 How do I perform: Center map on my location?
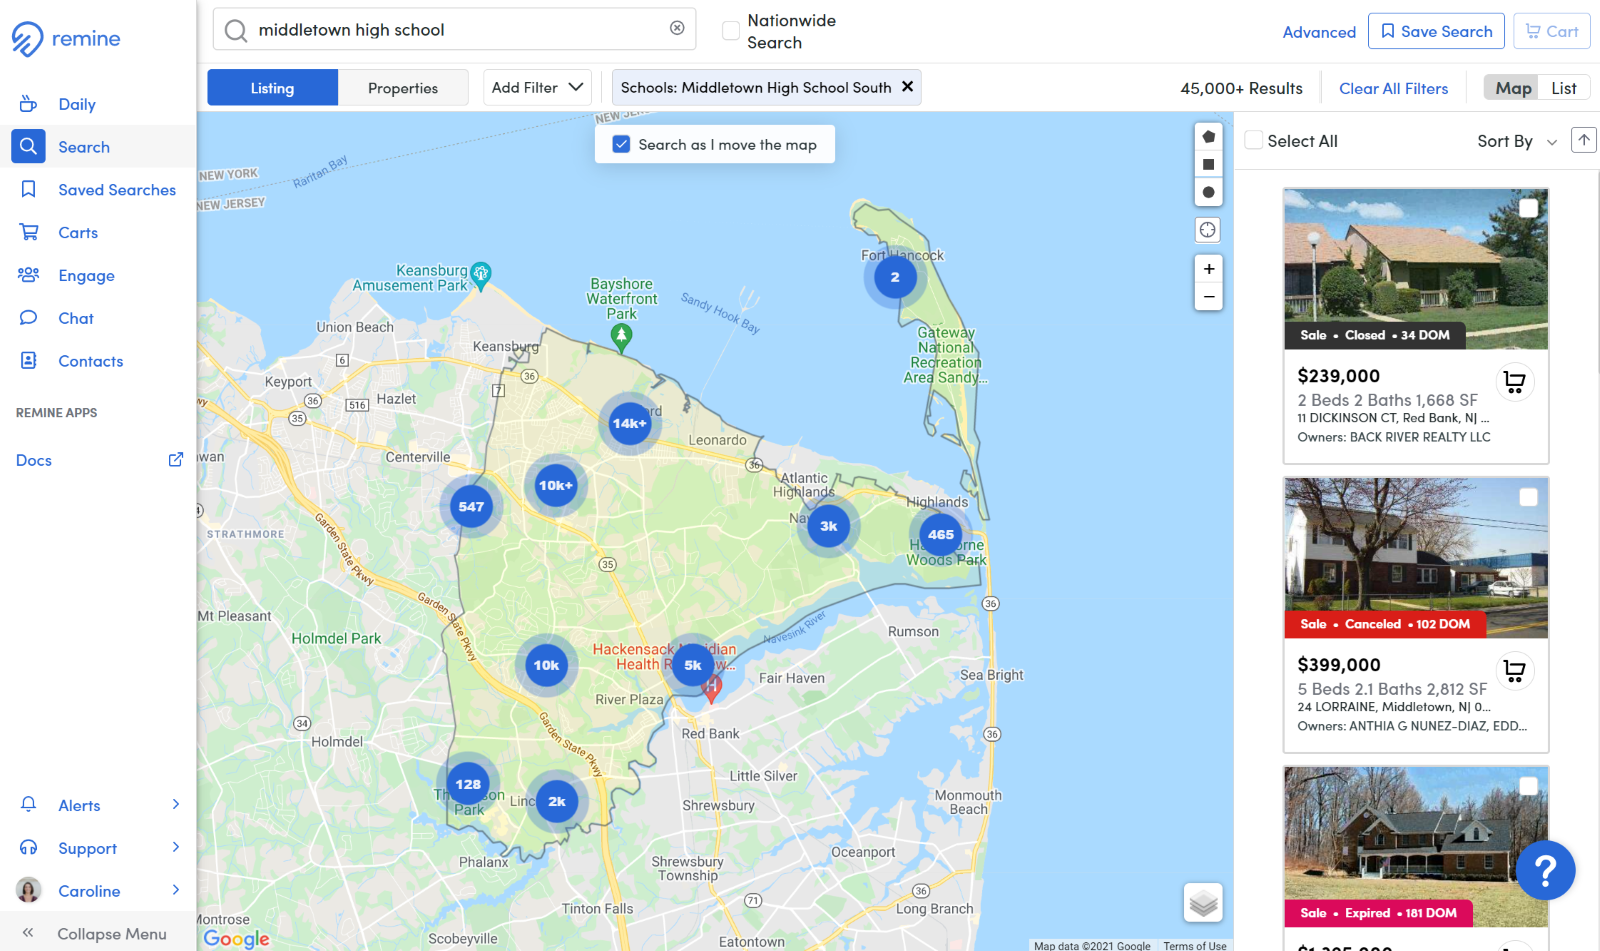(1208, 230)
